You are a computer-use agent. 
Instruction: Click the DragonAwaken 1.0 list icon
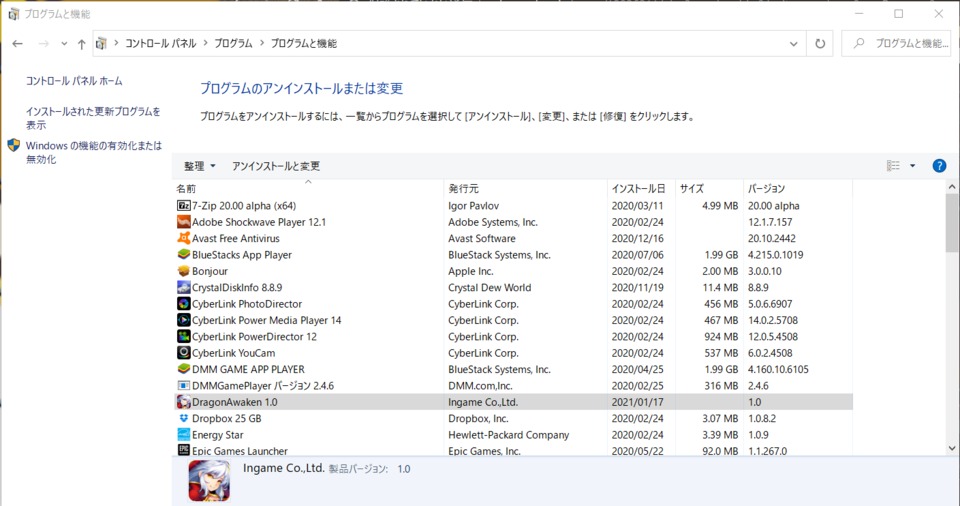click(183, 402)
